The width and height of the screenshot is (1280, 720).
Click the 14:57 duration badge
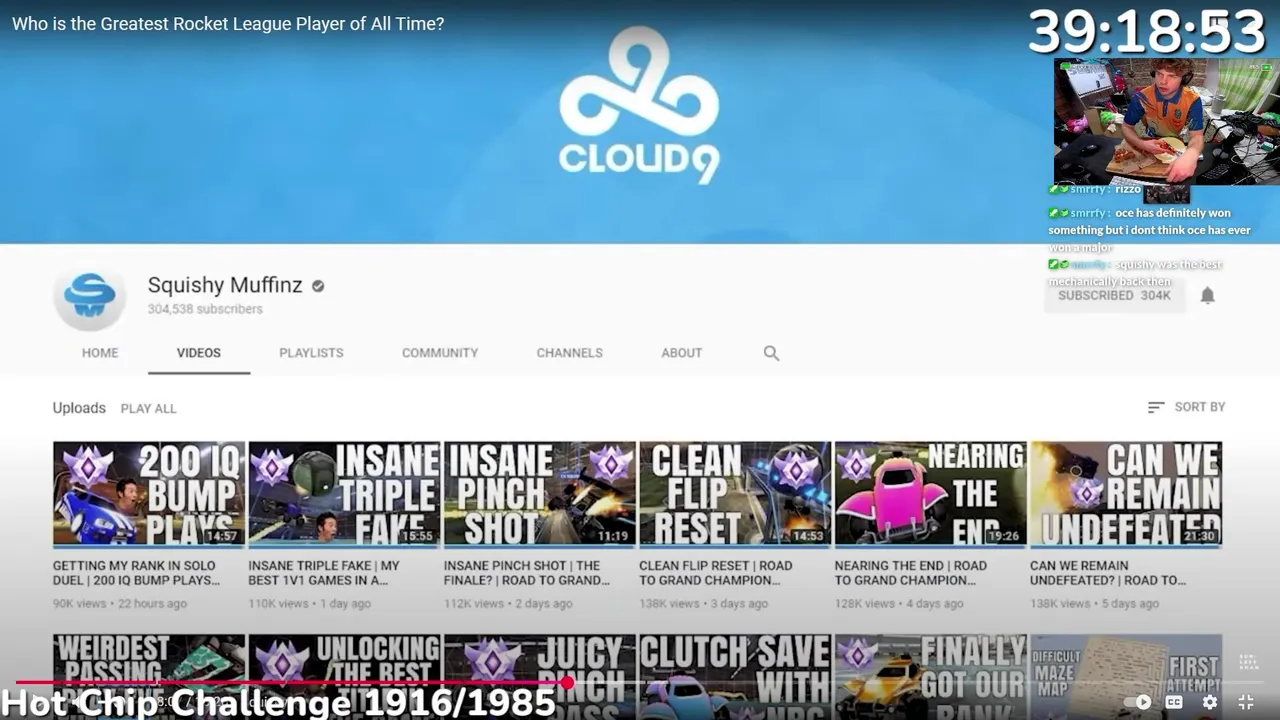pos(223,536)
